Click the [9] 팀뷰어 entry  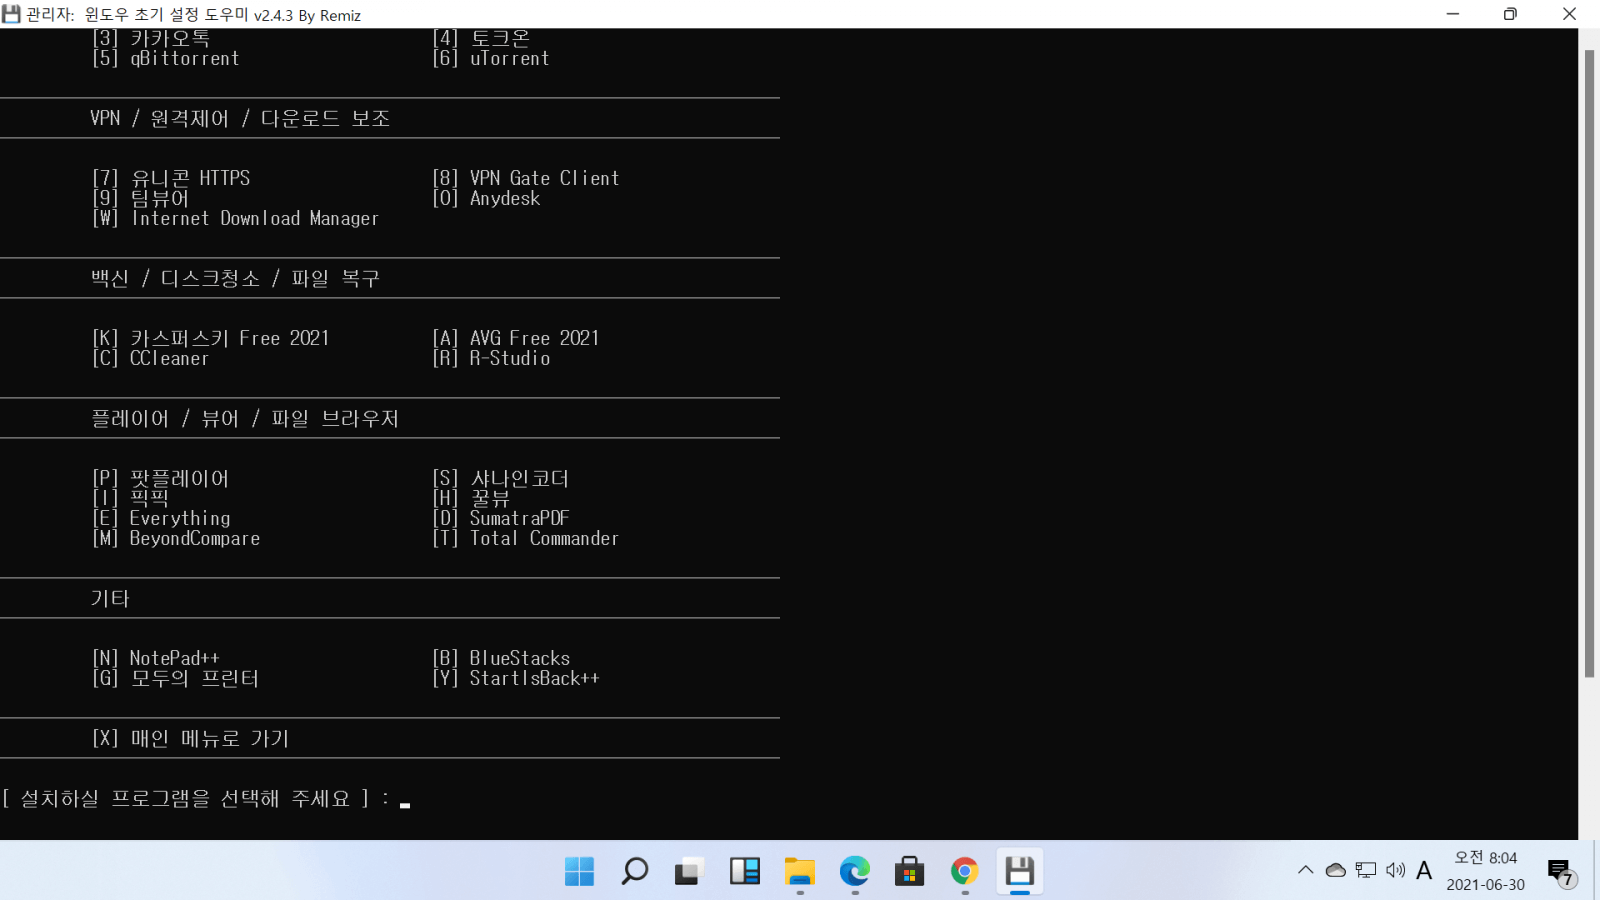(x=141, y=198)
